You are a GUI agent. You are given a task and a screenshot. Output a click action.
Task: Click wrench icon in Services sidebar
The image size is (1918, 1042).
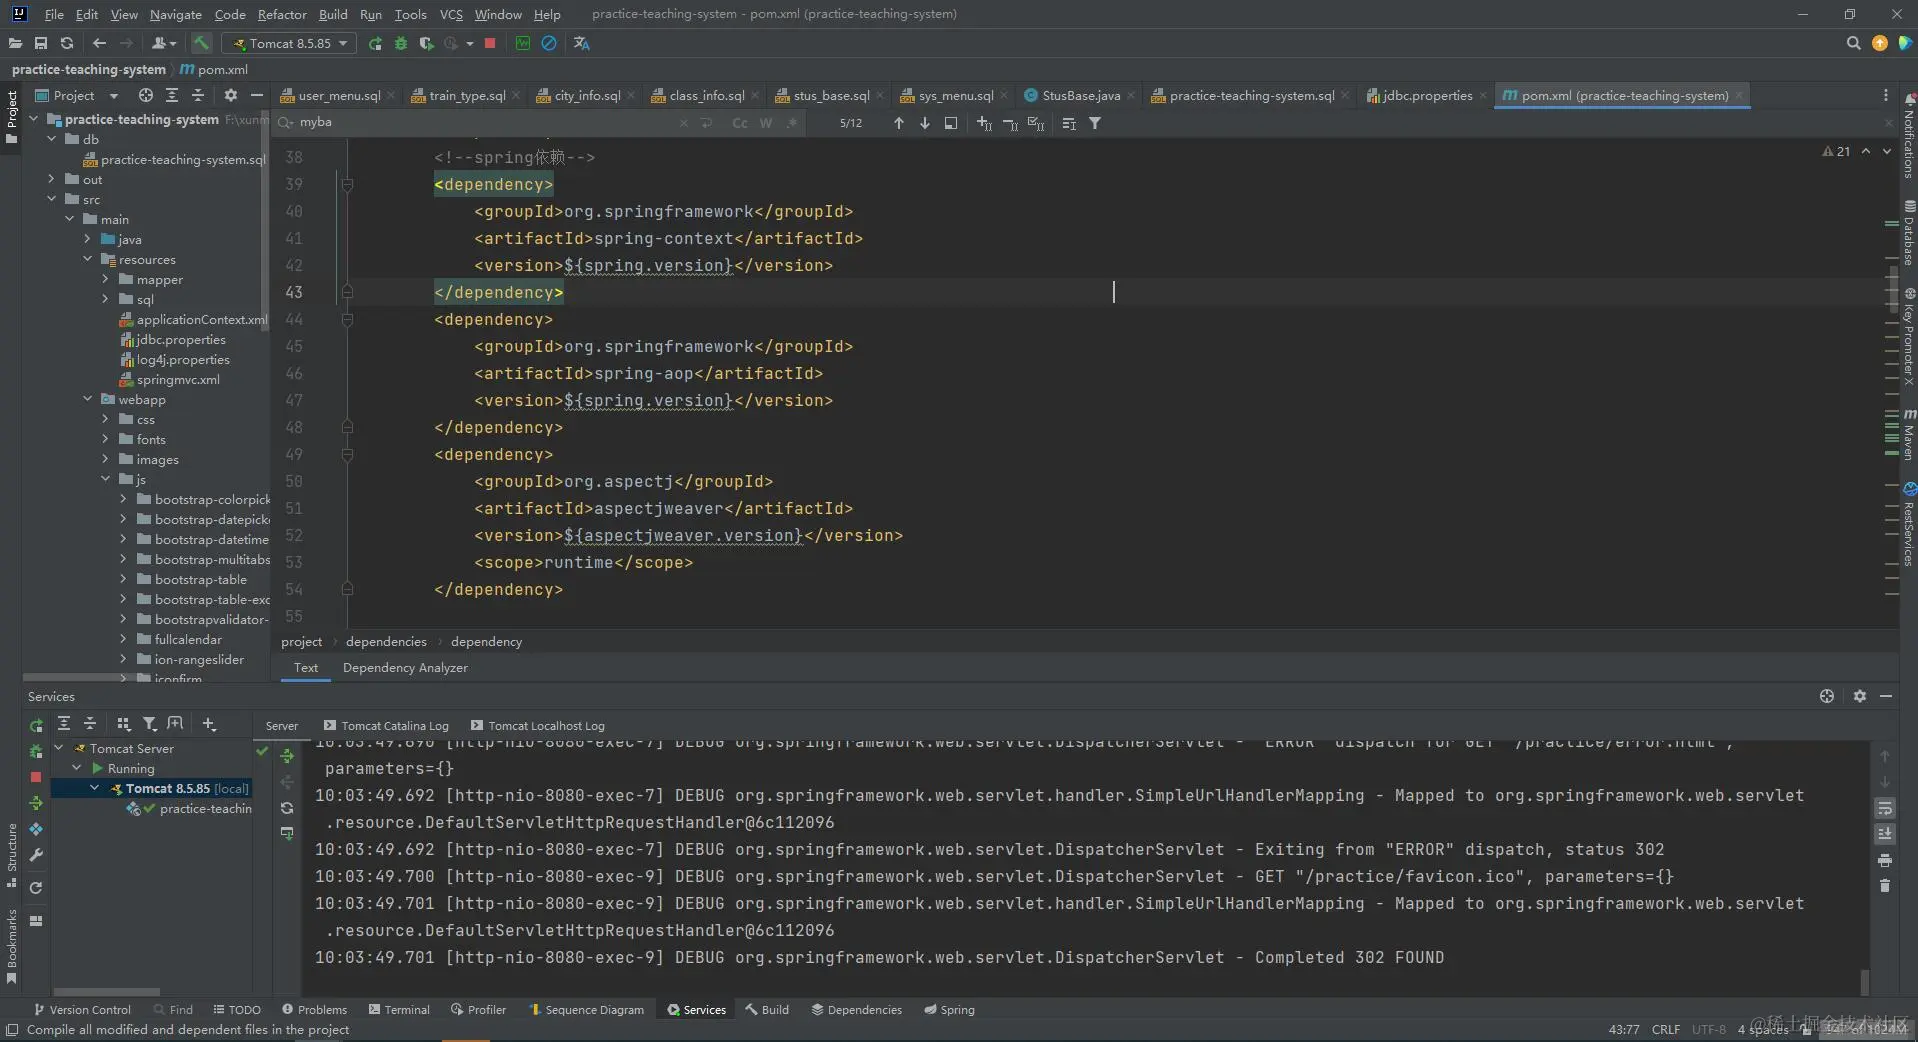36,855
